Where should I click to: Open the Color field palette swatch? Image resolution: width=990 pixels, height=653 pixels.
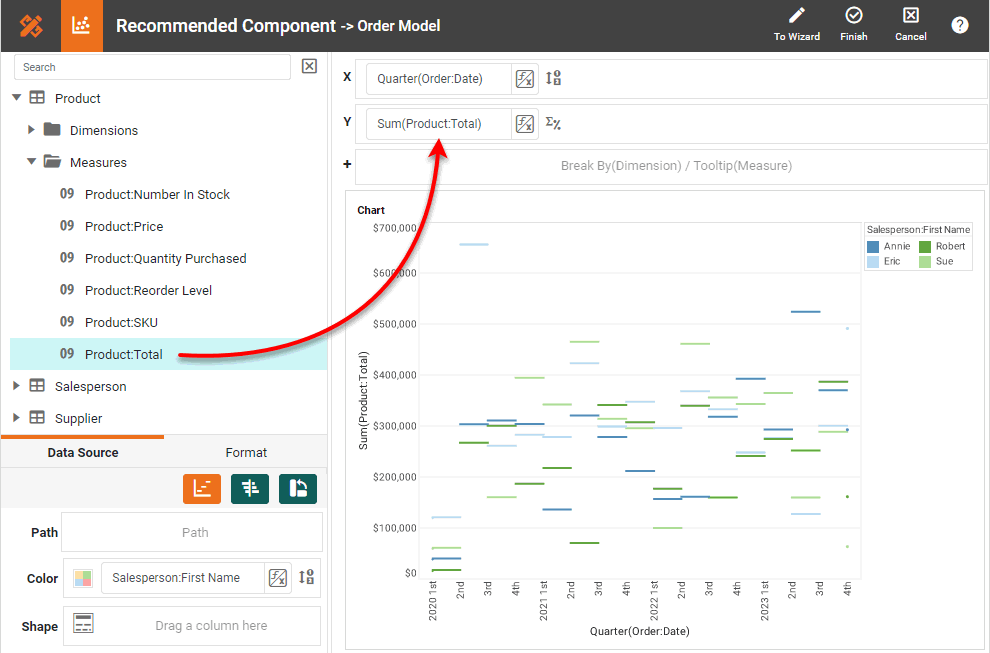[x=83, y=578]
